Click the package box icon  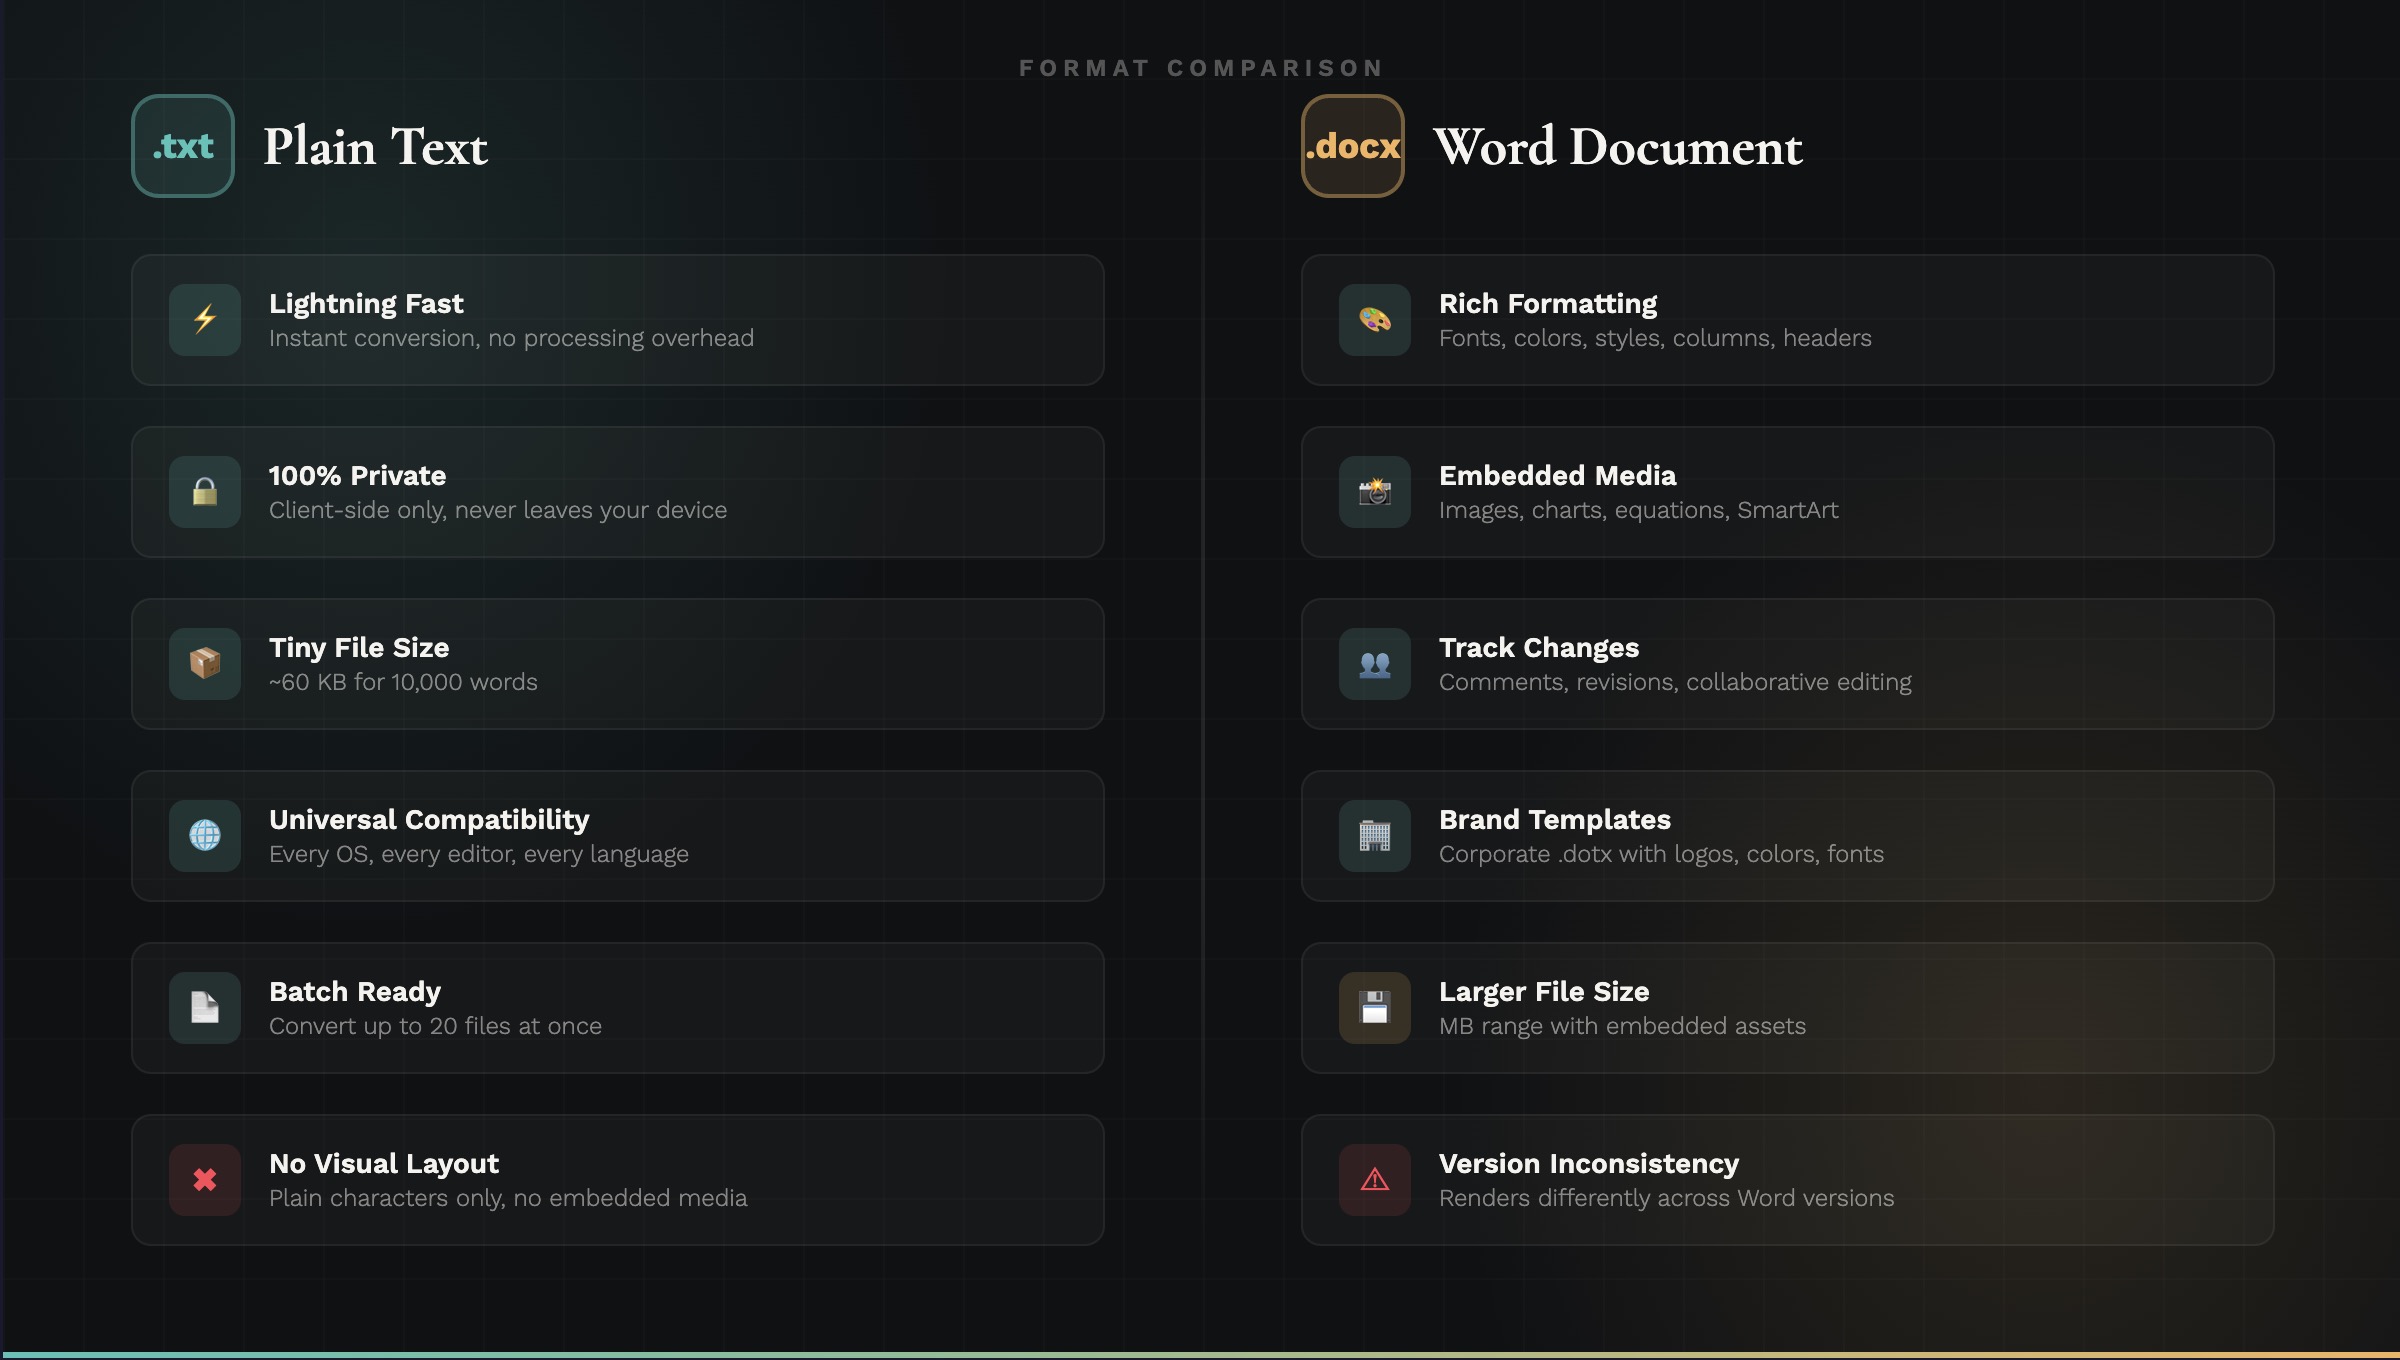[205, 664]
